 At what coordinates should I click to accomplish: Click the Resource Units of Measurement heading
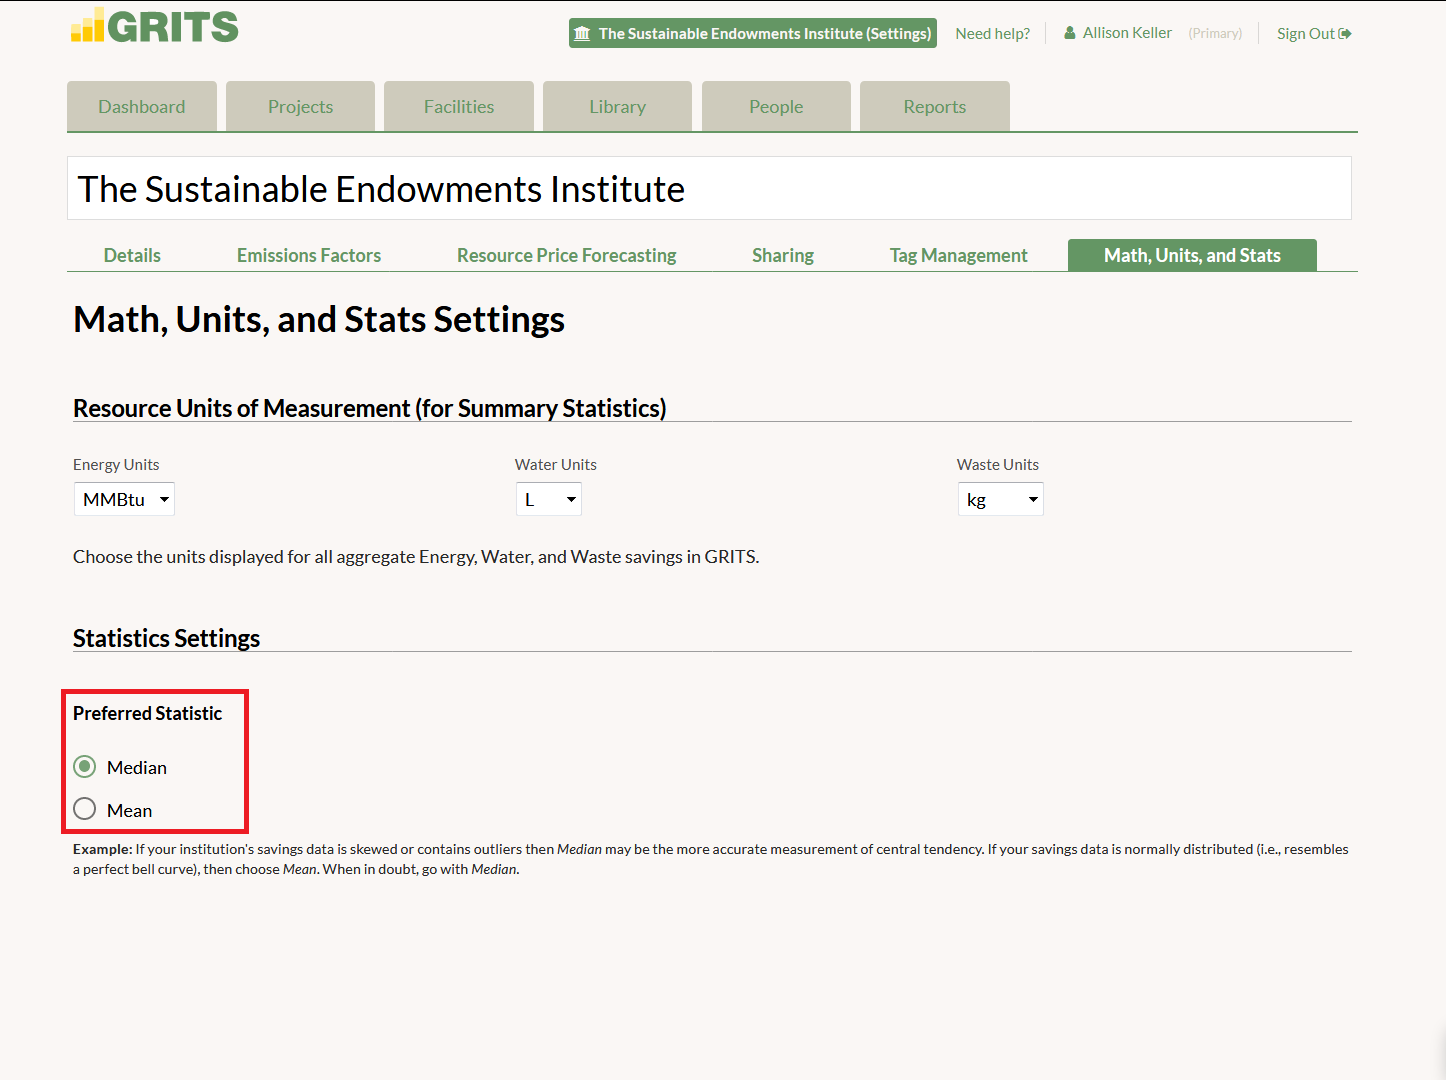coord(370,408)
